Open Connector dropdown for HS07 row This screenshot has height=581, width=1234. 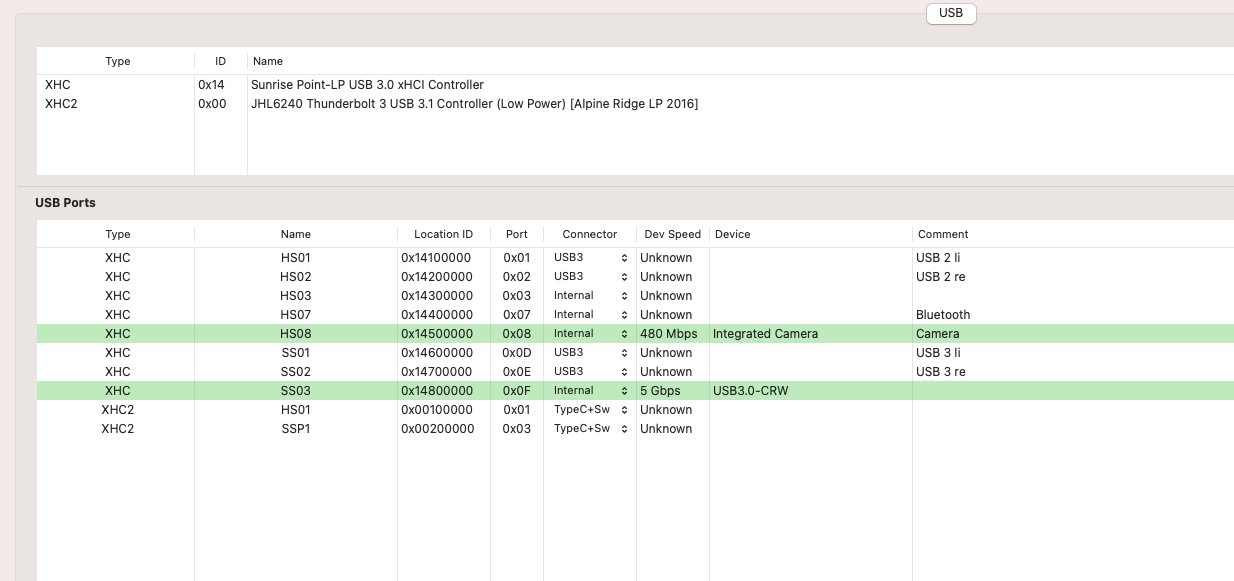pyautogui.click(x=590, y=315)
